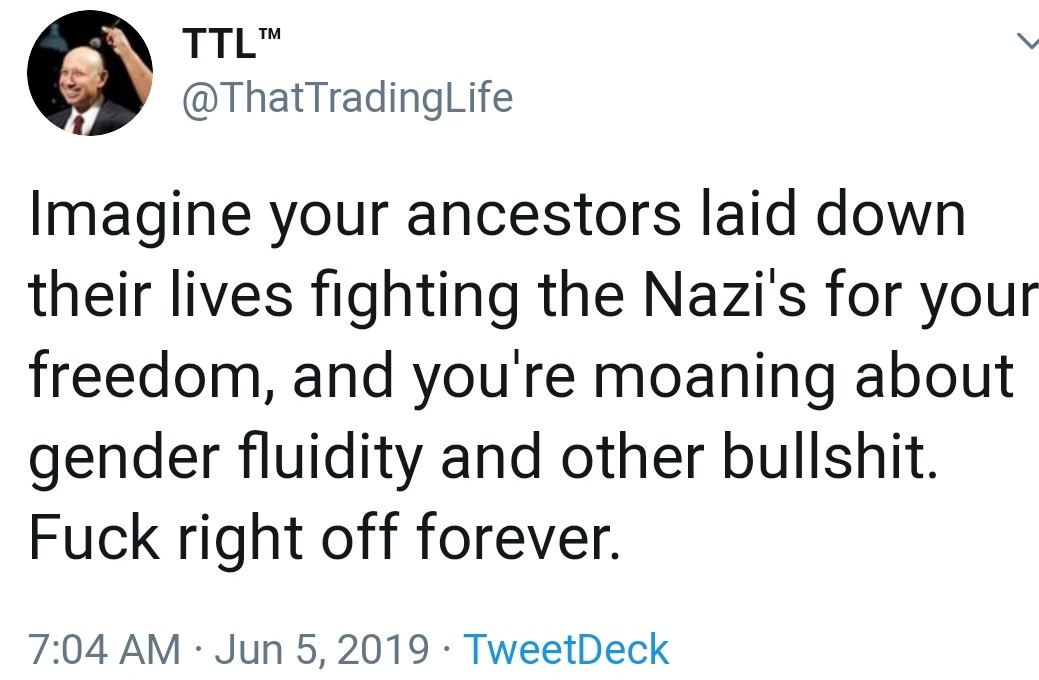The width and height of the screenshot is (1039, 680).
Task: Open the TweetDeck source link
Action: pos(566,649)
